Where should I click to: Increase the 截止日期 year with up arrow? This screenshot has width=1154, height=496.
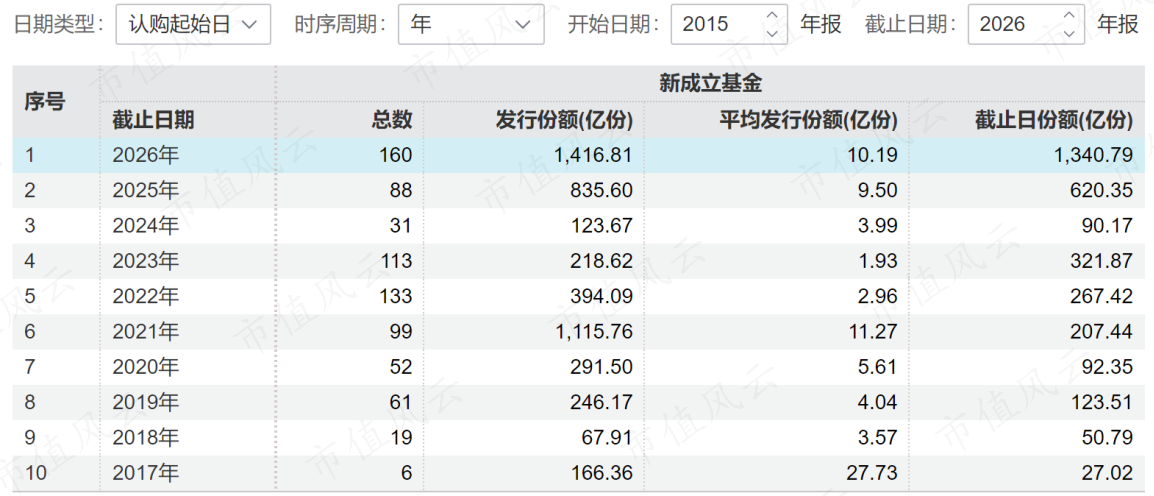(x=1069, y=15)
